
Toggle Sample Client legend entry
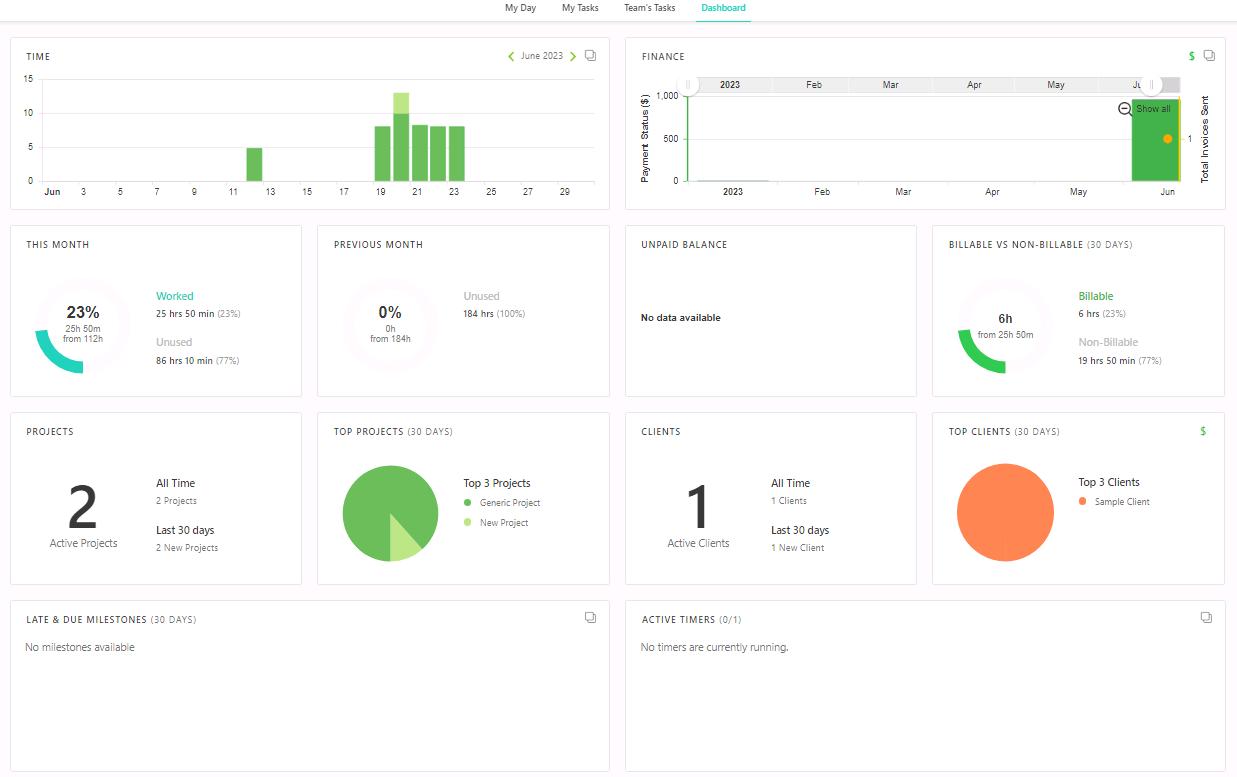pos(1121,502)
